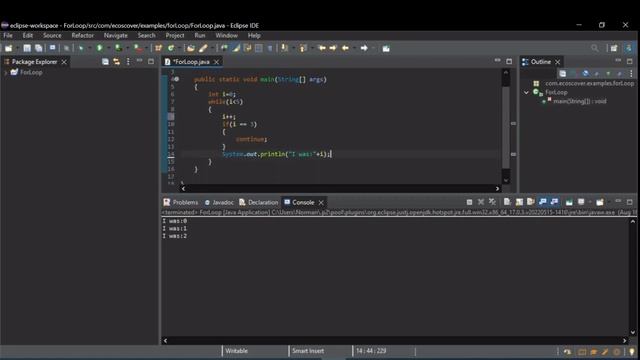Open the Run button dropdown arrow

(x=108, y=49)
